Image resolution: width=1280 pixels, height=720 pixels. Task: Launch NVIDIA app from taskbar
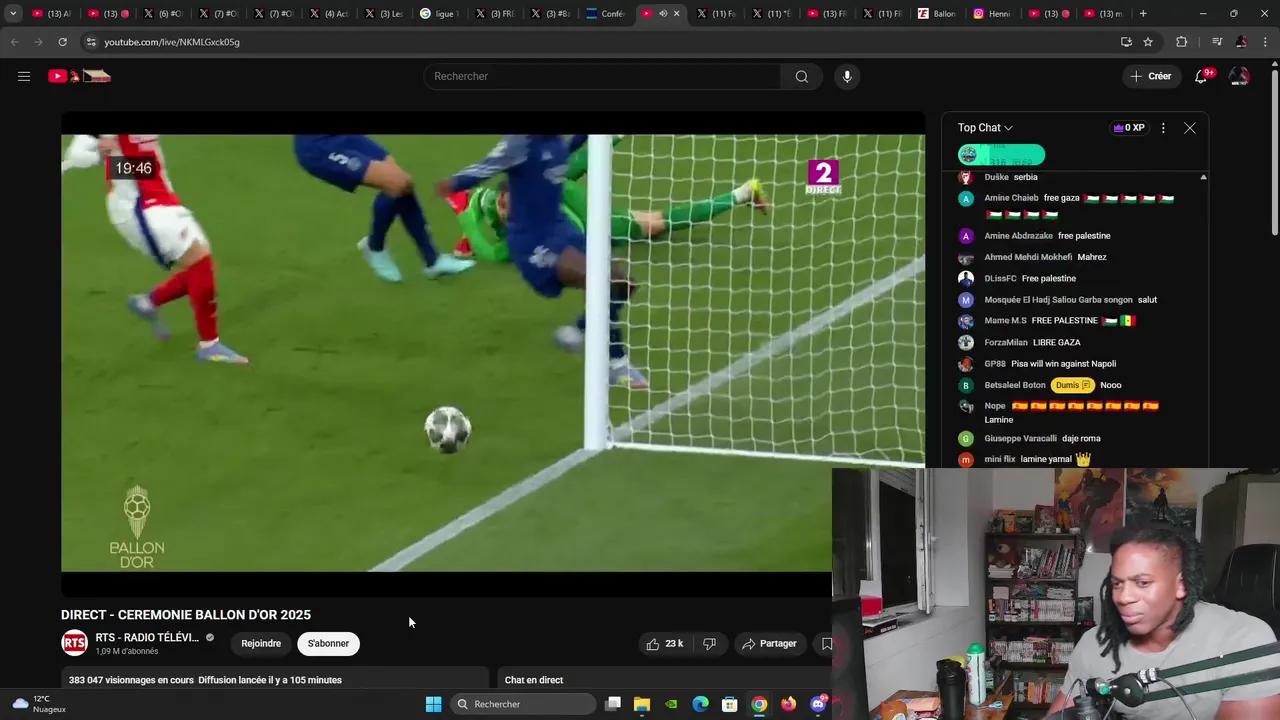click(x=671, y=704)
